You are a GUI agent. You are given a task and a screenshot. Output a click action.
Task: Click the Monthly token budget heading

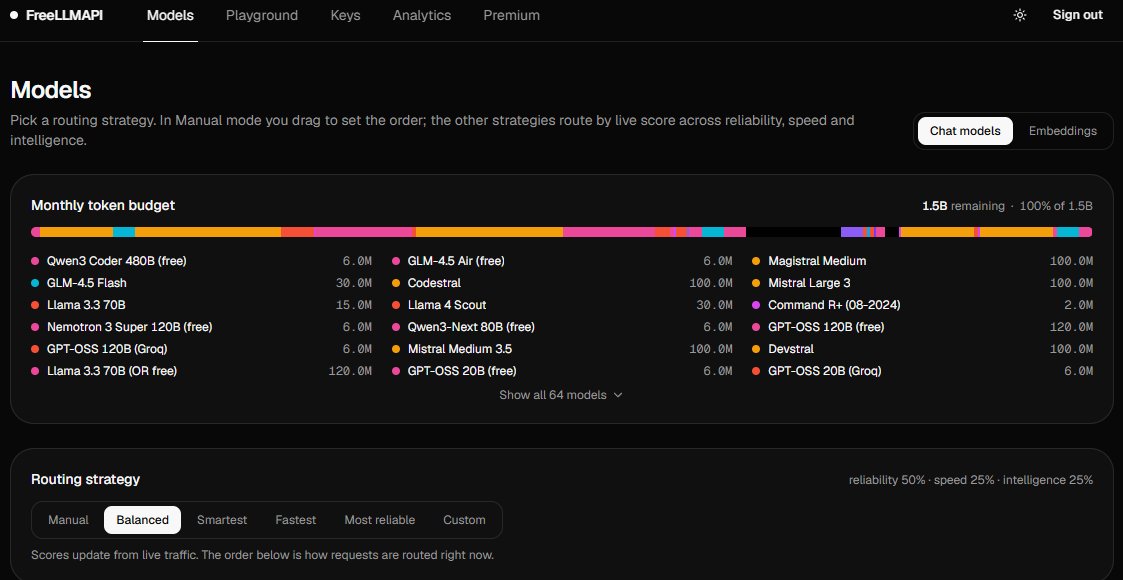(103, 206)
